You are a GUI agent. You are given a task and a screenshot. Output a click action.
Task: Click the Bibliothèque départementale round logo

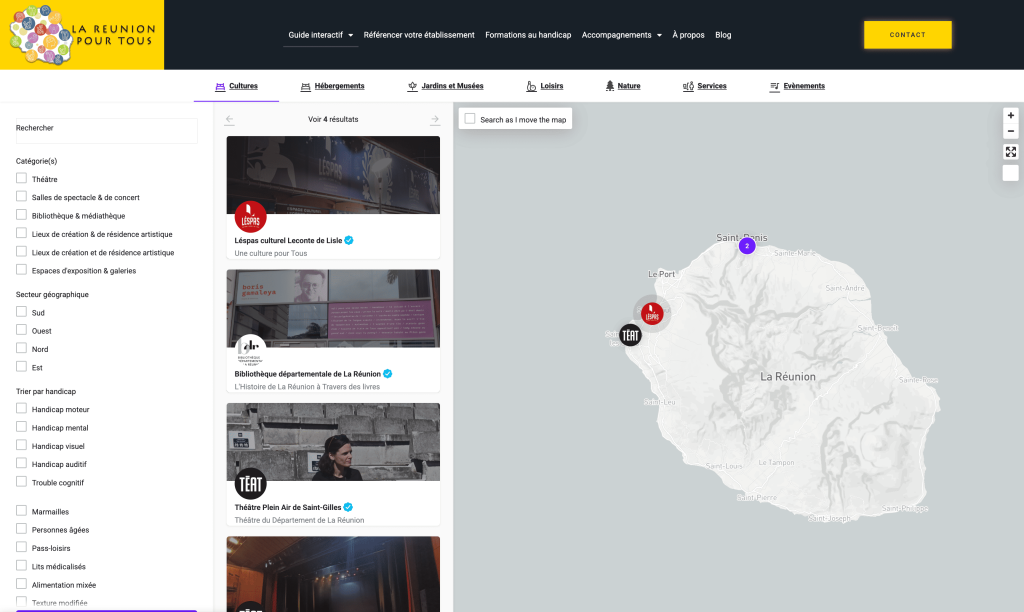[251, 351]
